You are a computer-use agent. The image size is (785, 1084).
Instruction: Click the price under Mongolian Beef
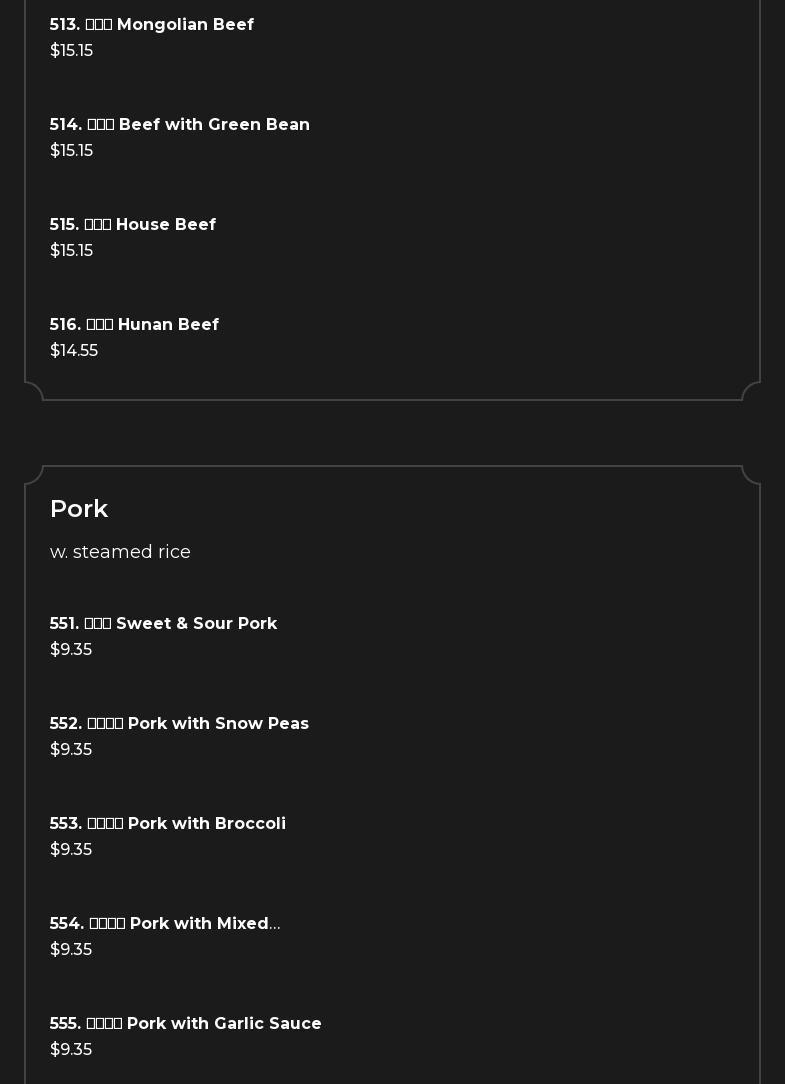tap(71, 50)
